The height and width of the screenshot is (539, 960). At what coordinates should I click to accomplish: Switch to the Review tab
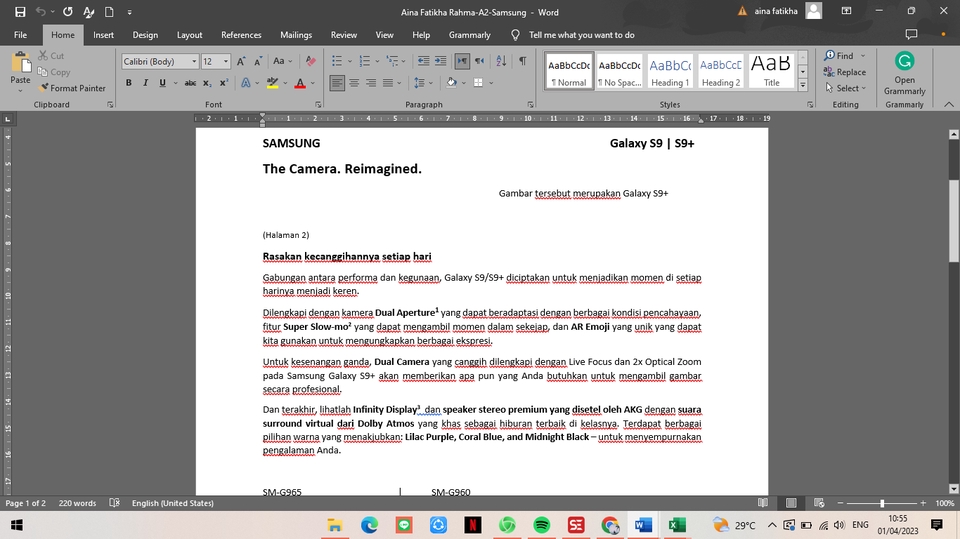(343, 35)
